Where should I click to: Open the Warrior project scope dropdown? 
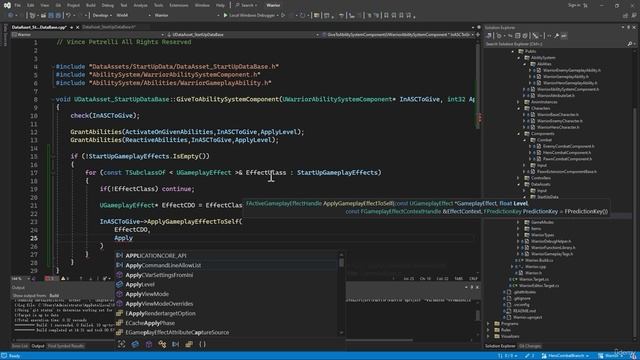(x=88, y=35)
